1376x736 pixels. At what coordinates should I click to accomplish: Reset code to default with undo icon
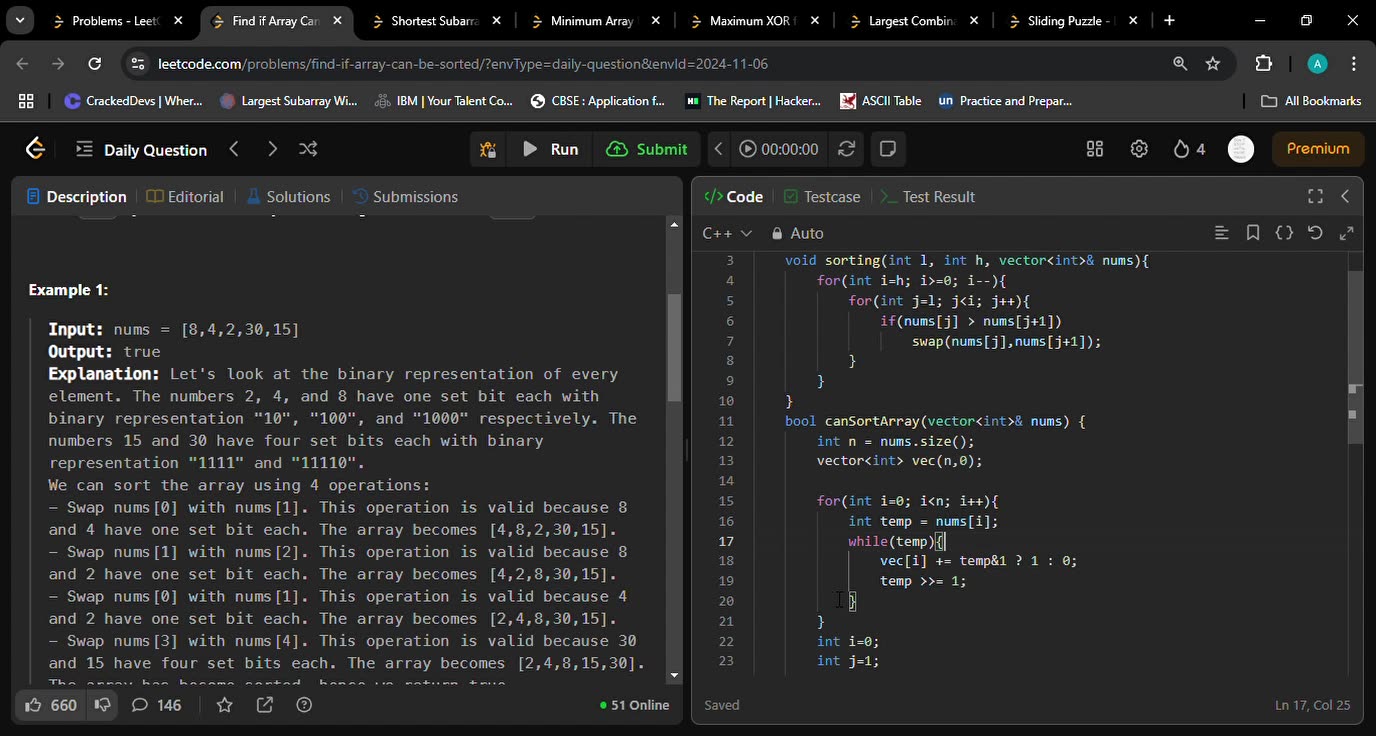coord(1315,233)
